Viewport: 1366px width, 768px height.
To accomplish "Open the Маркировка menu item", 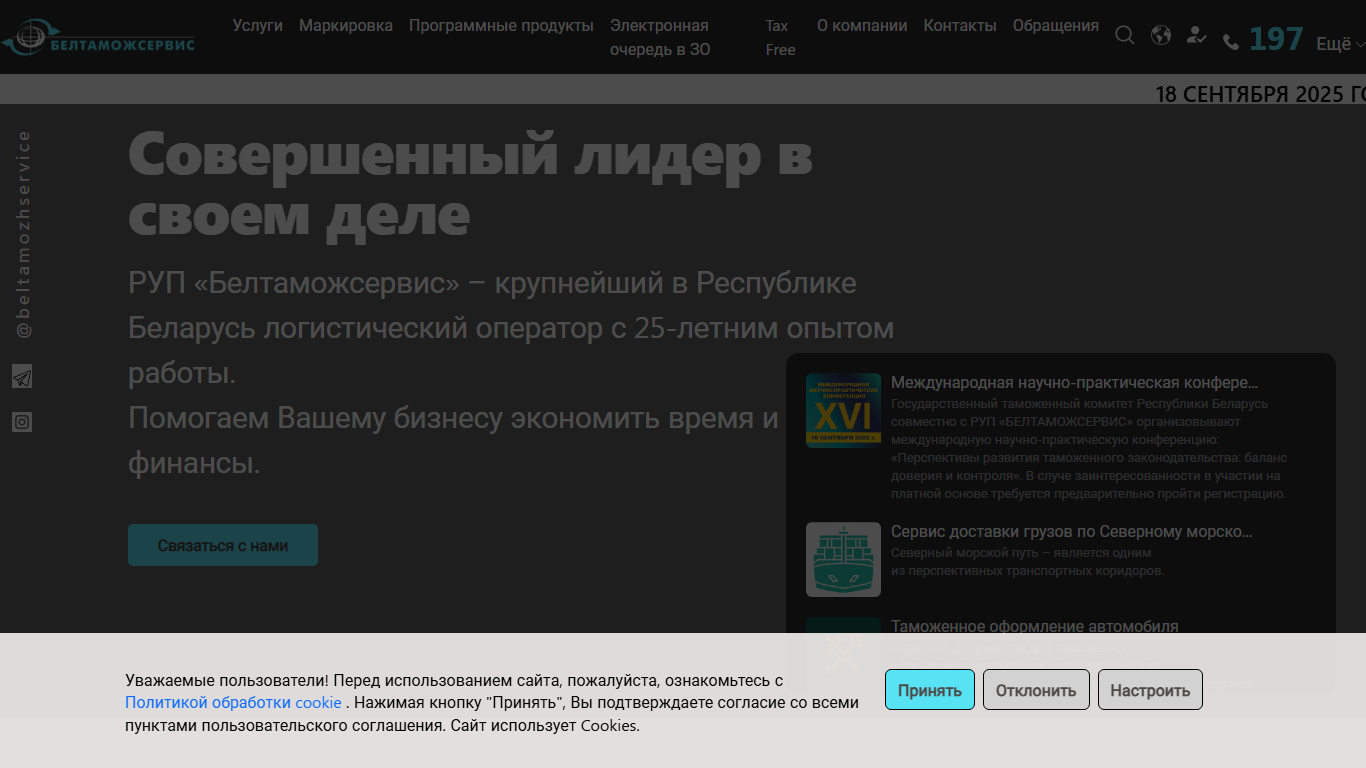I will click(x=346, y=26).
